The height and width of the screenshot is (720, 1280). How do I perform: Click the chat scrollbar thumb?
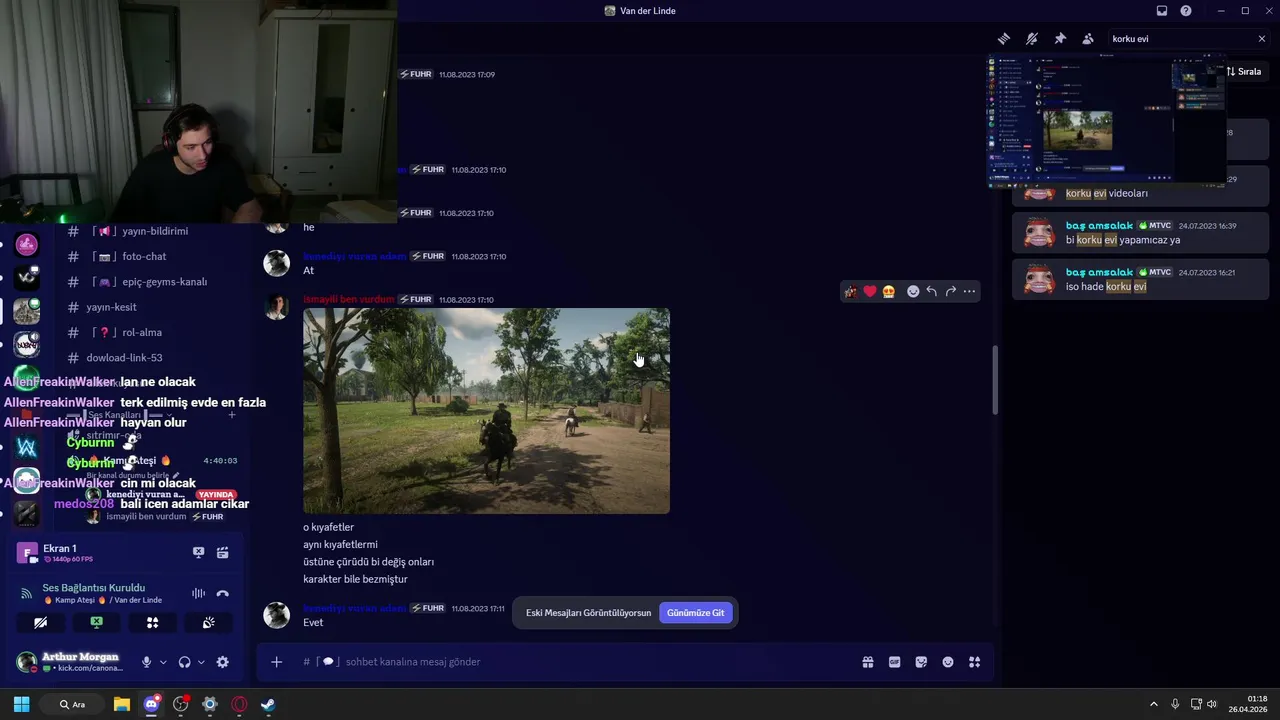pyautogui.click(x=994, y=380)
